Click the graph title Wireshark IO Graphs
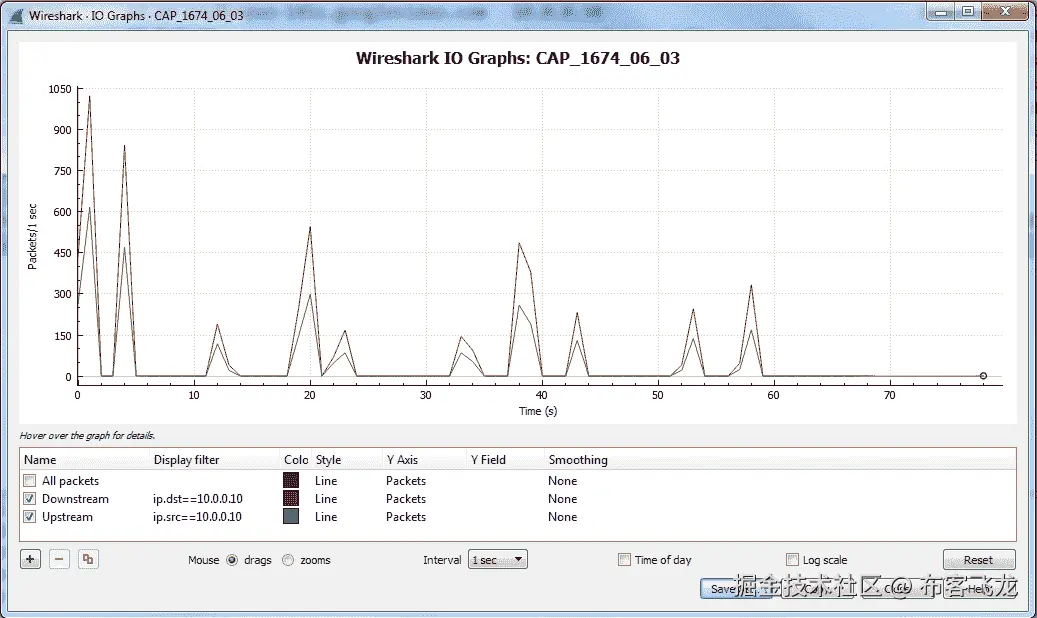Image resolution: width=1037 pixels, height=618 pixels. coord(518,58)
